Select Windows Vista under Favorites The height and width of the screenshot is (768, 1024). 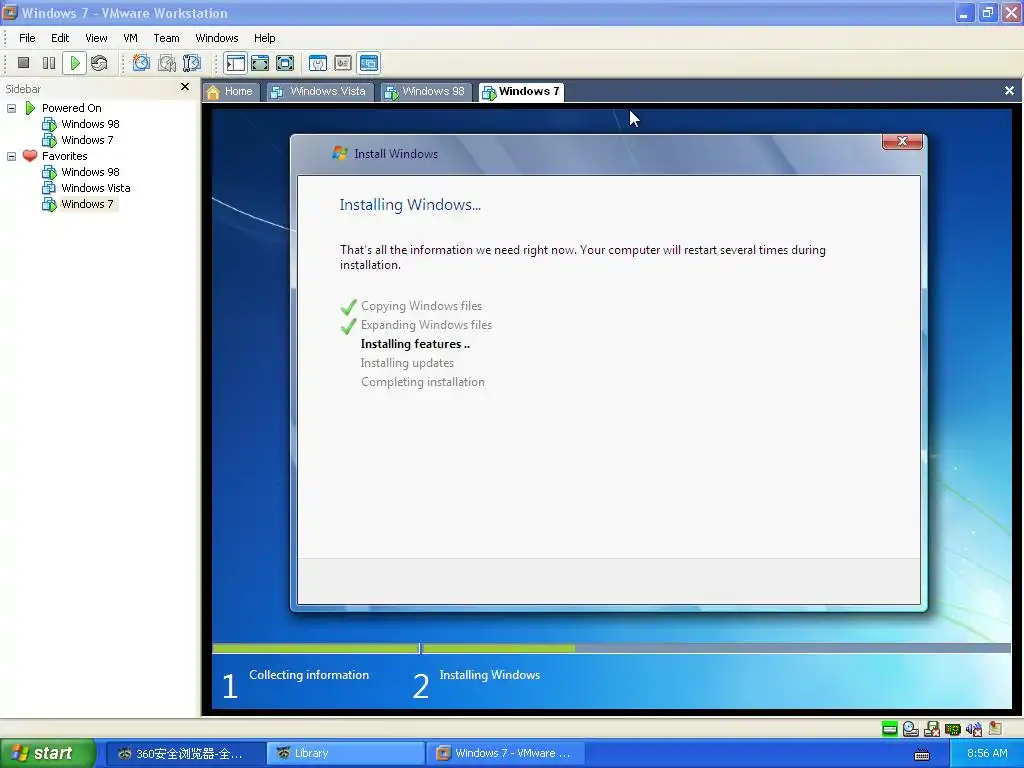pos(95,188)
